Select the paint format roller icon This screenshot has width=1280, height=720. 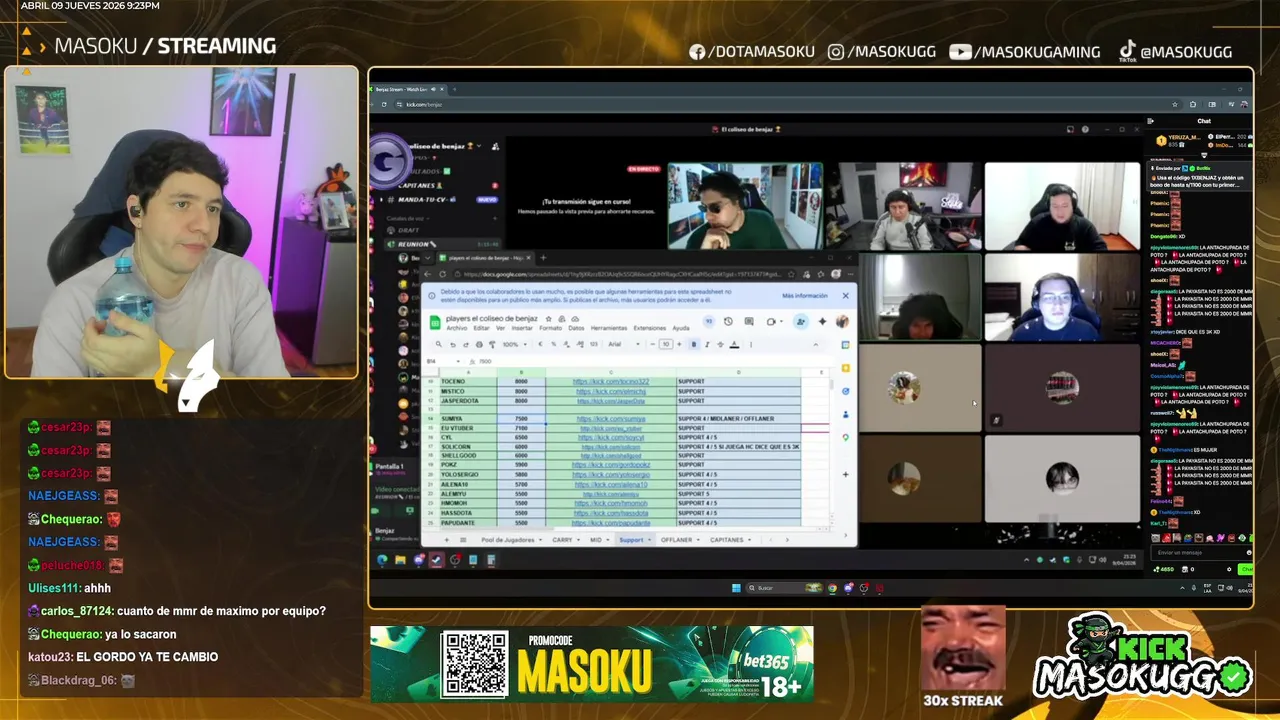pos(492,344)
